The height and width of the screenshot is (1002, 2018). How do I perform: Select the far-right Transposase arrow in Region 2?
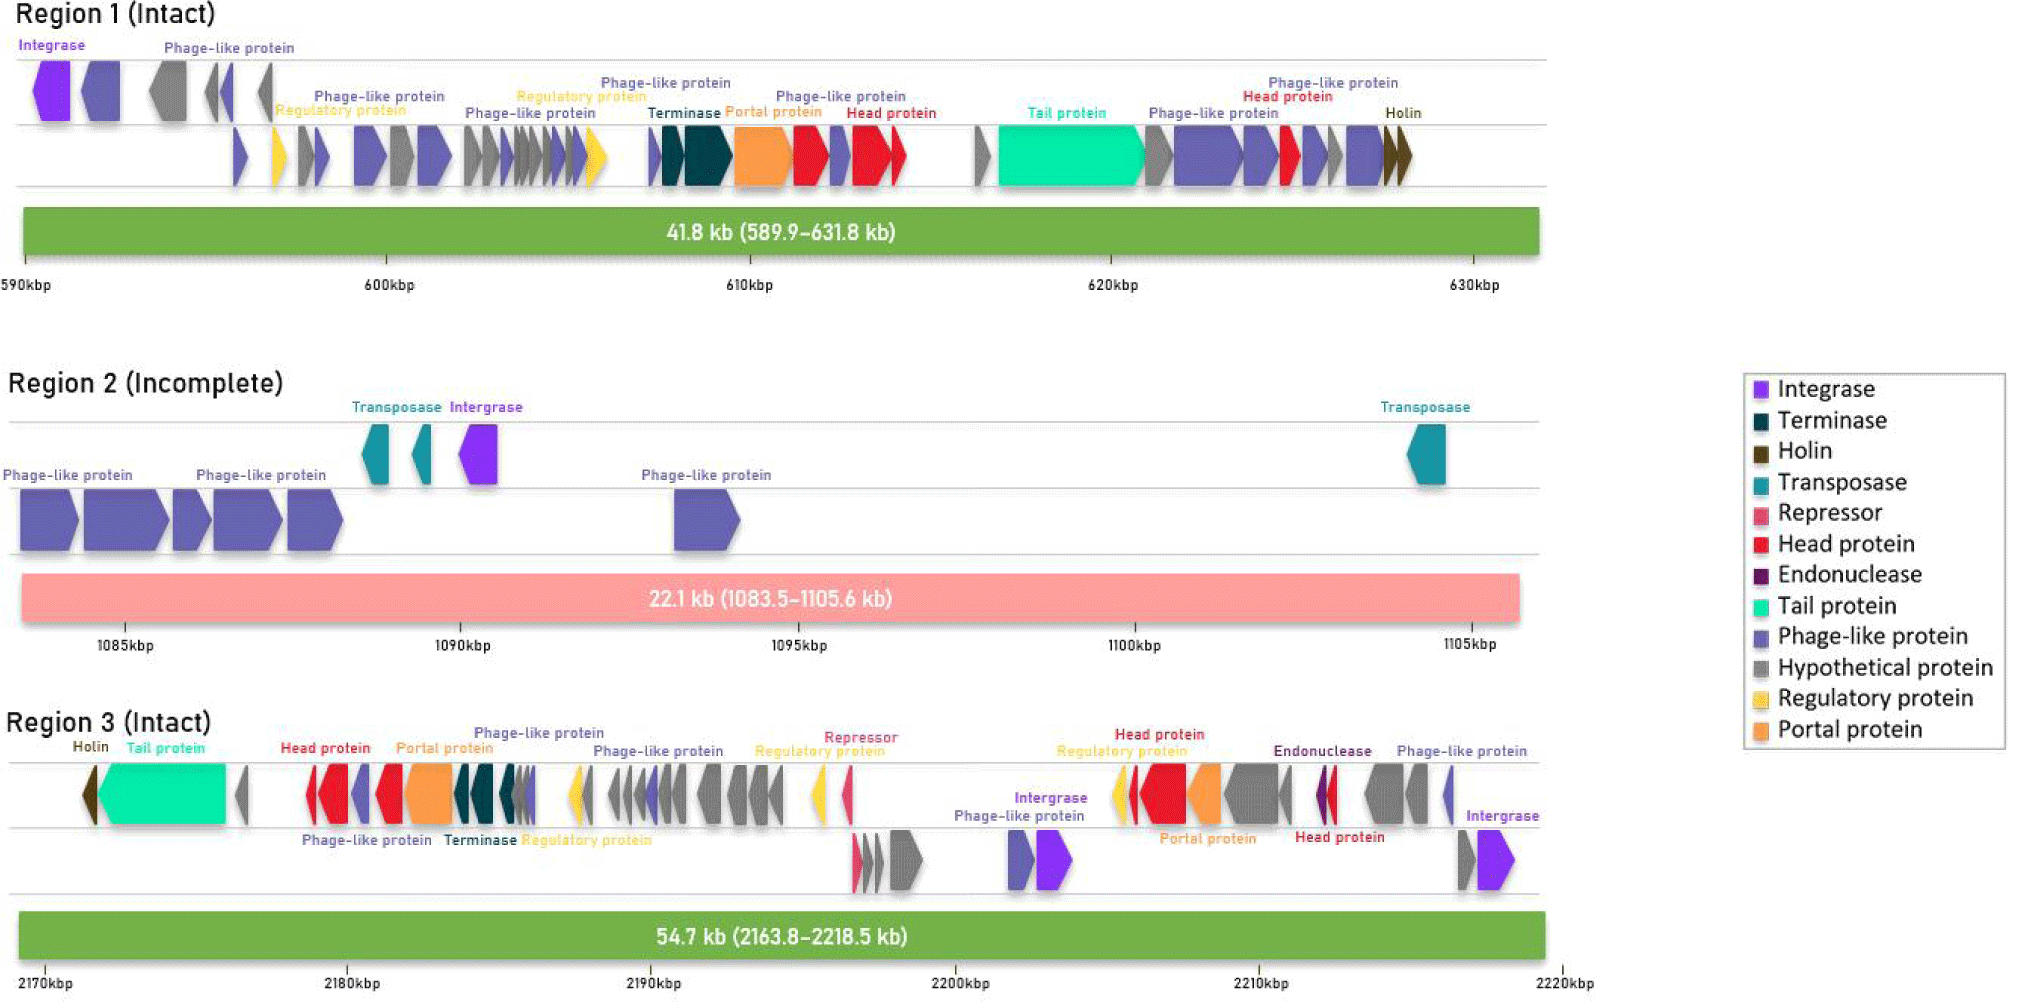coord(1427,455)
